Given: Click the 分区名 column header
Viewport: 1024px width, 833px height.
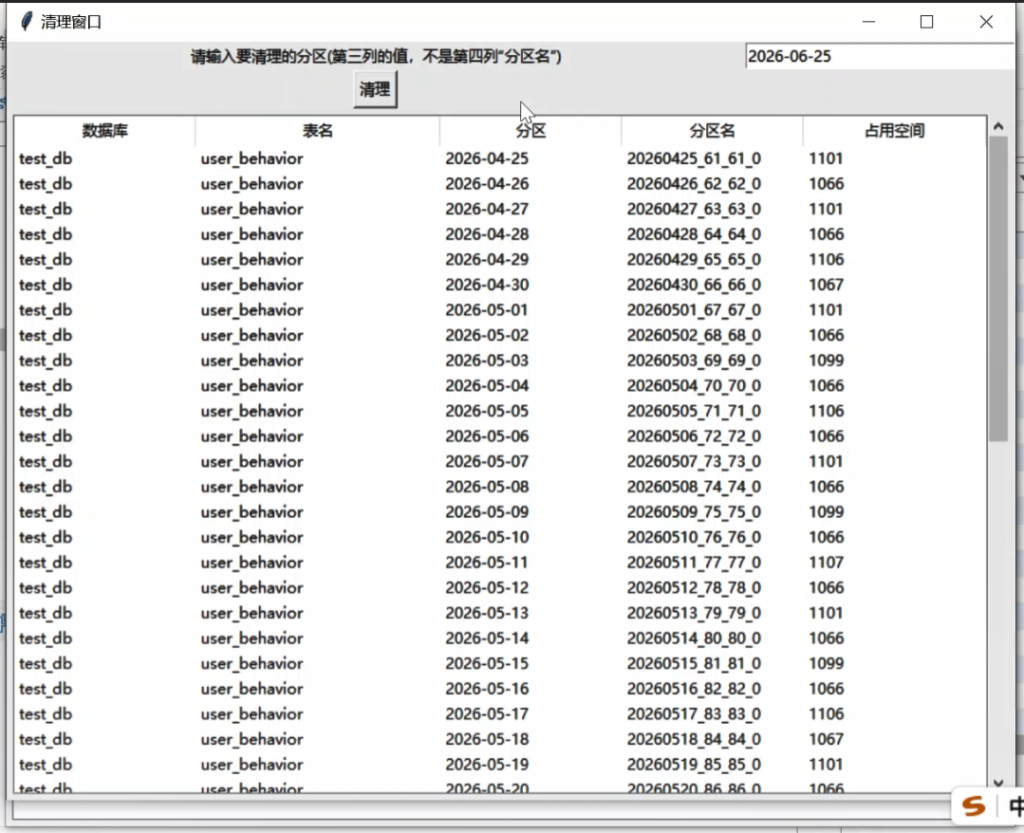Looking at the screenshot, I should (712, 131).
